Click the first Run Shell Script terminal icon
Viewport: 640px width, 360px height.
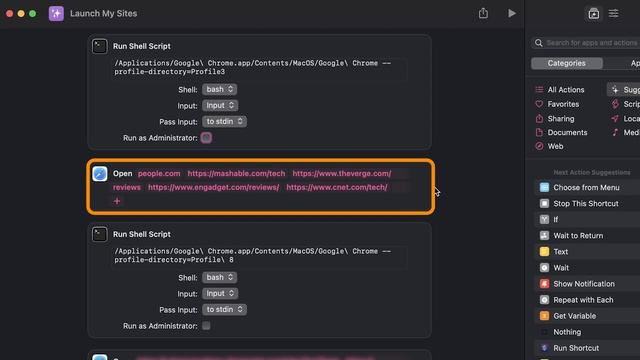pyautogui.click(x=100, y=46)
